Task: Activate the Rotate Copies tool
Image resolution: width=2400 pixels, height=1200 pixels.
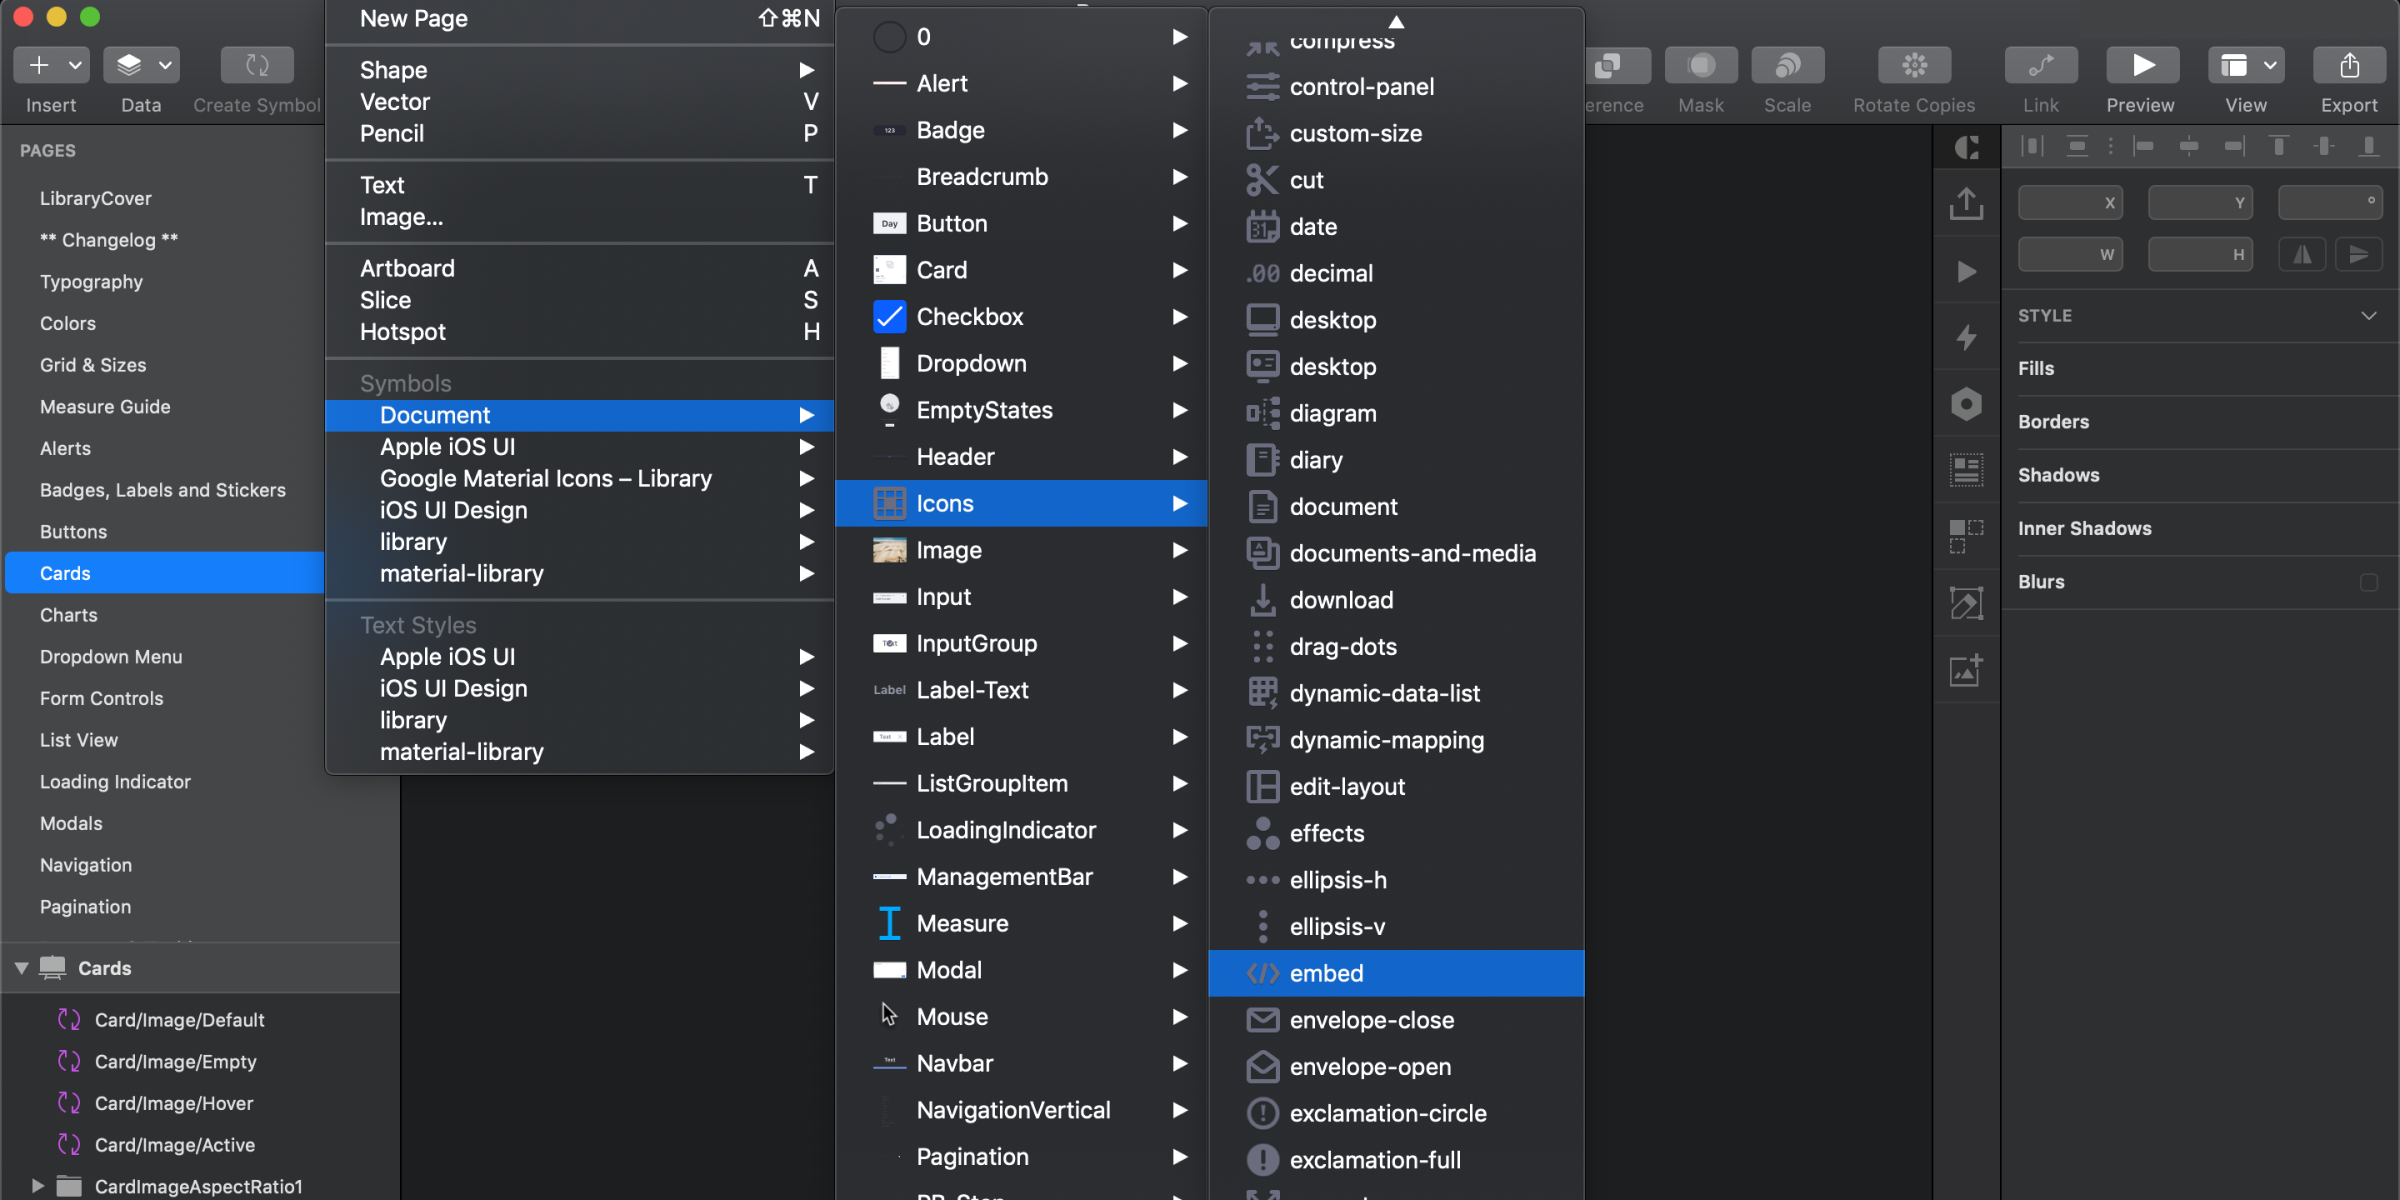Action: click(x=1913, y=65)
